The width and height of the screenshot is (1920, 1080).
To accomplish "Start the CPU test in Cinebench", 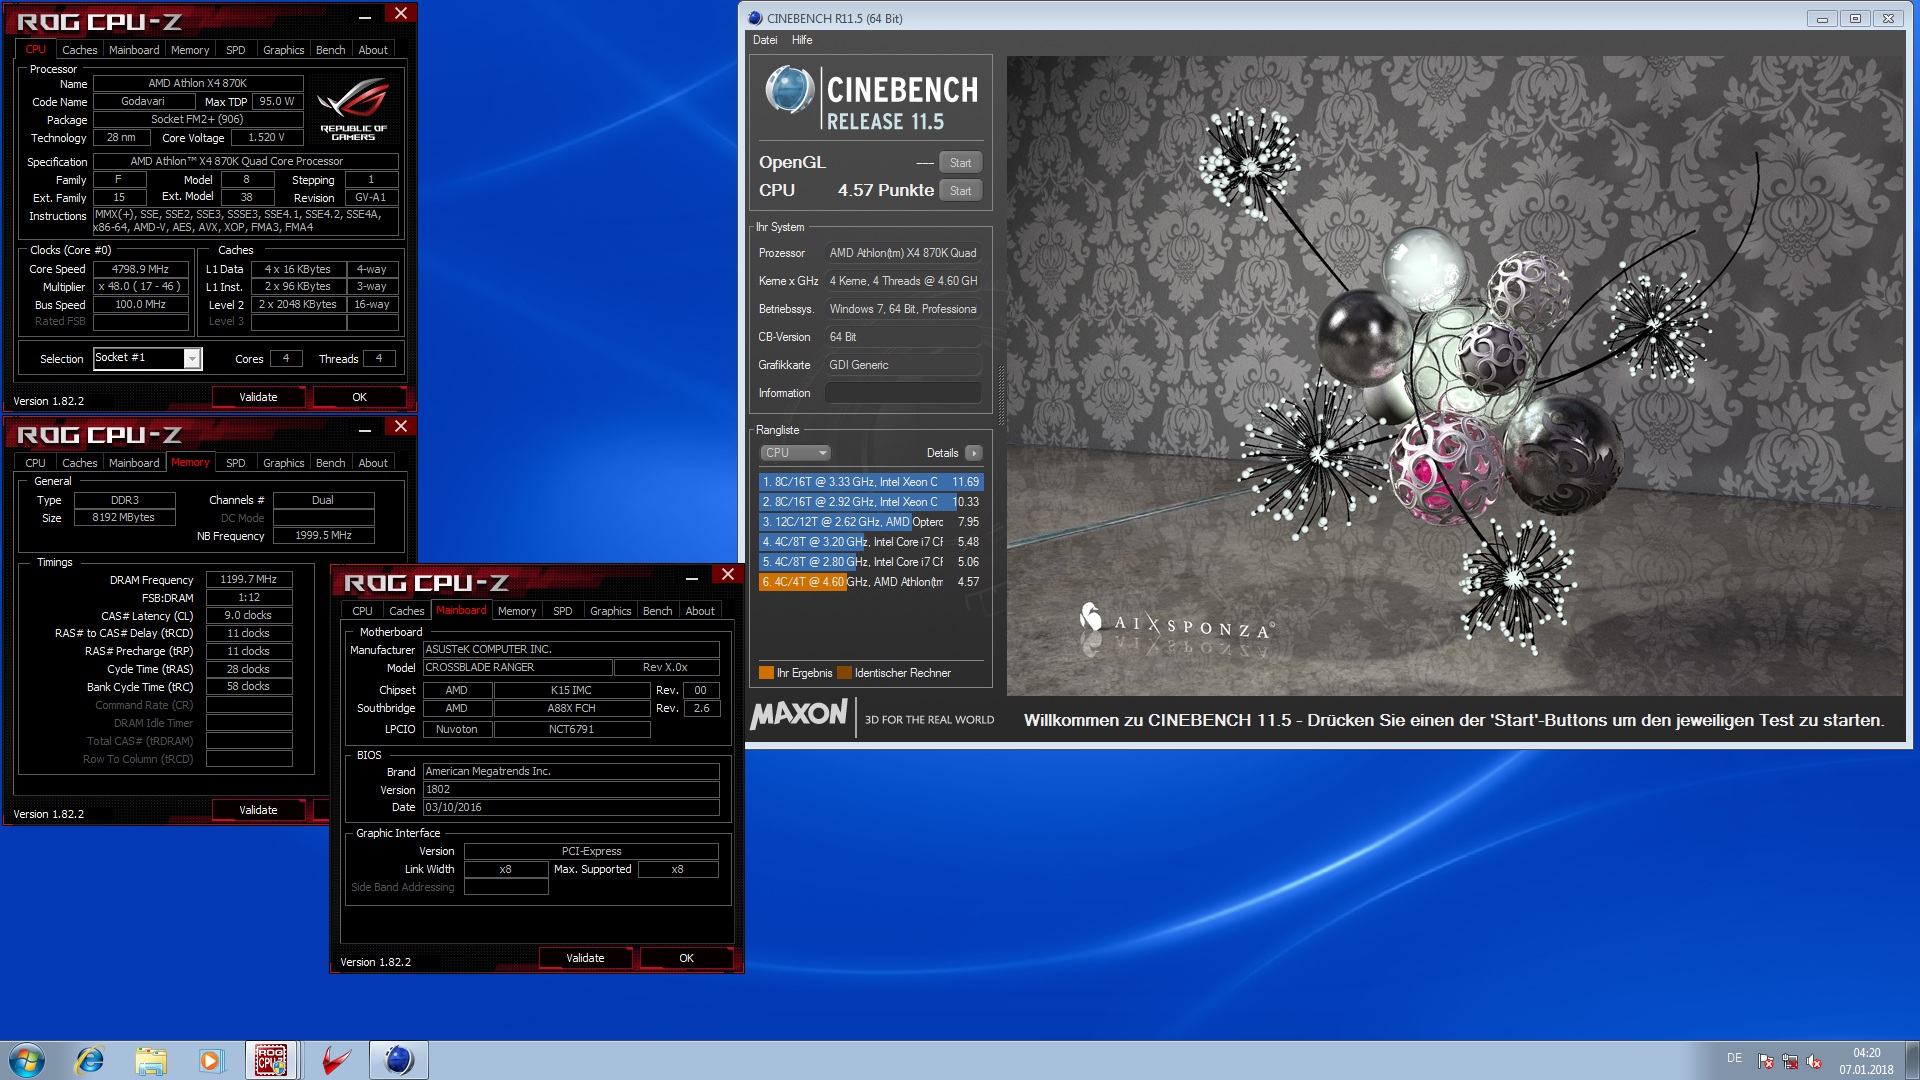I will coord(960,191).
